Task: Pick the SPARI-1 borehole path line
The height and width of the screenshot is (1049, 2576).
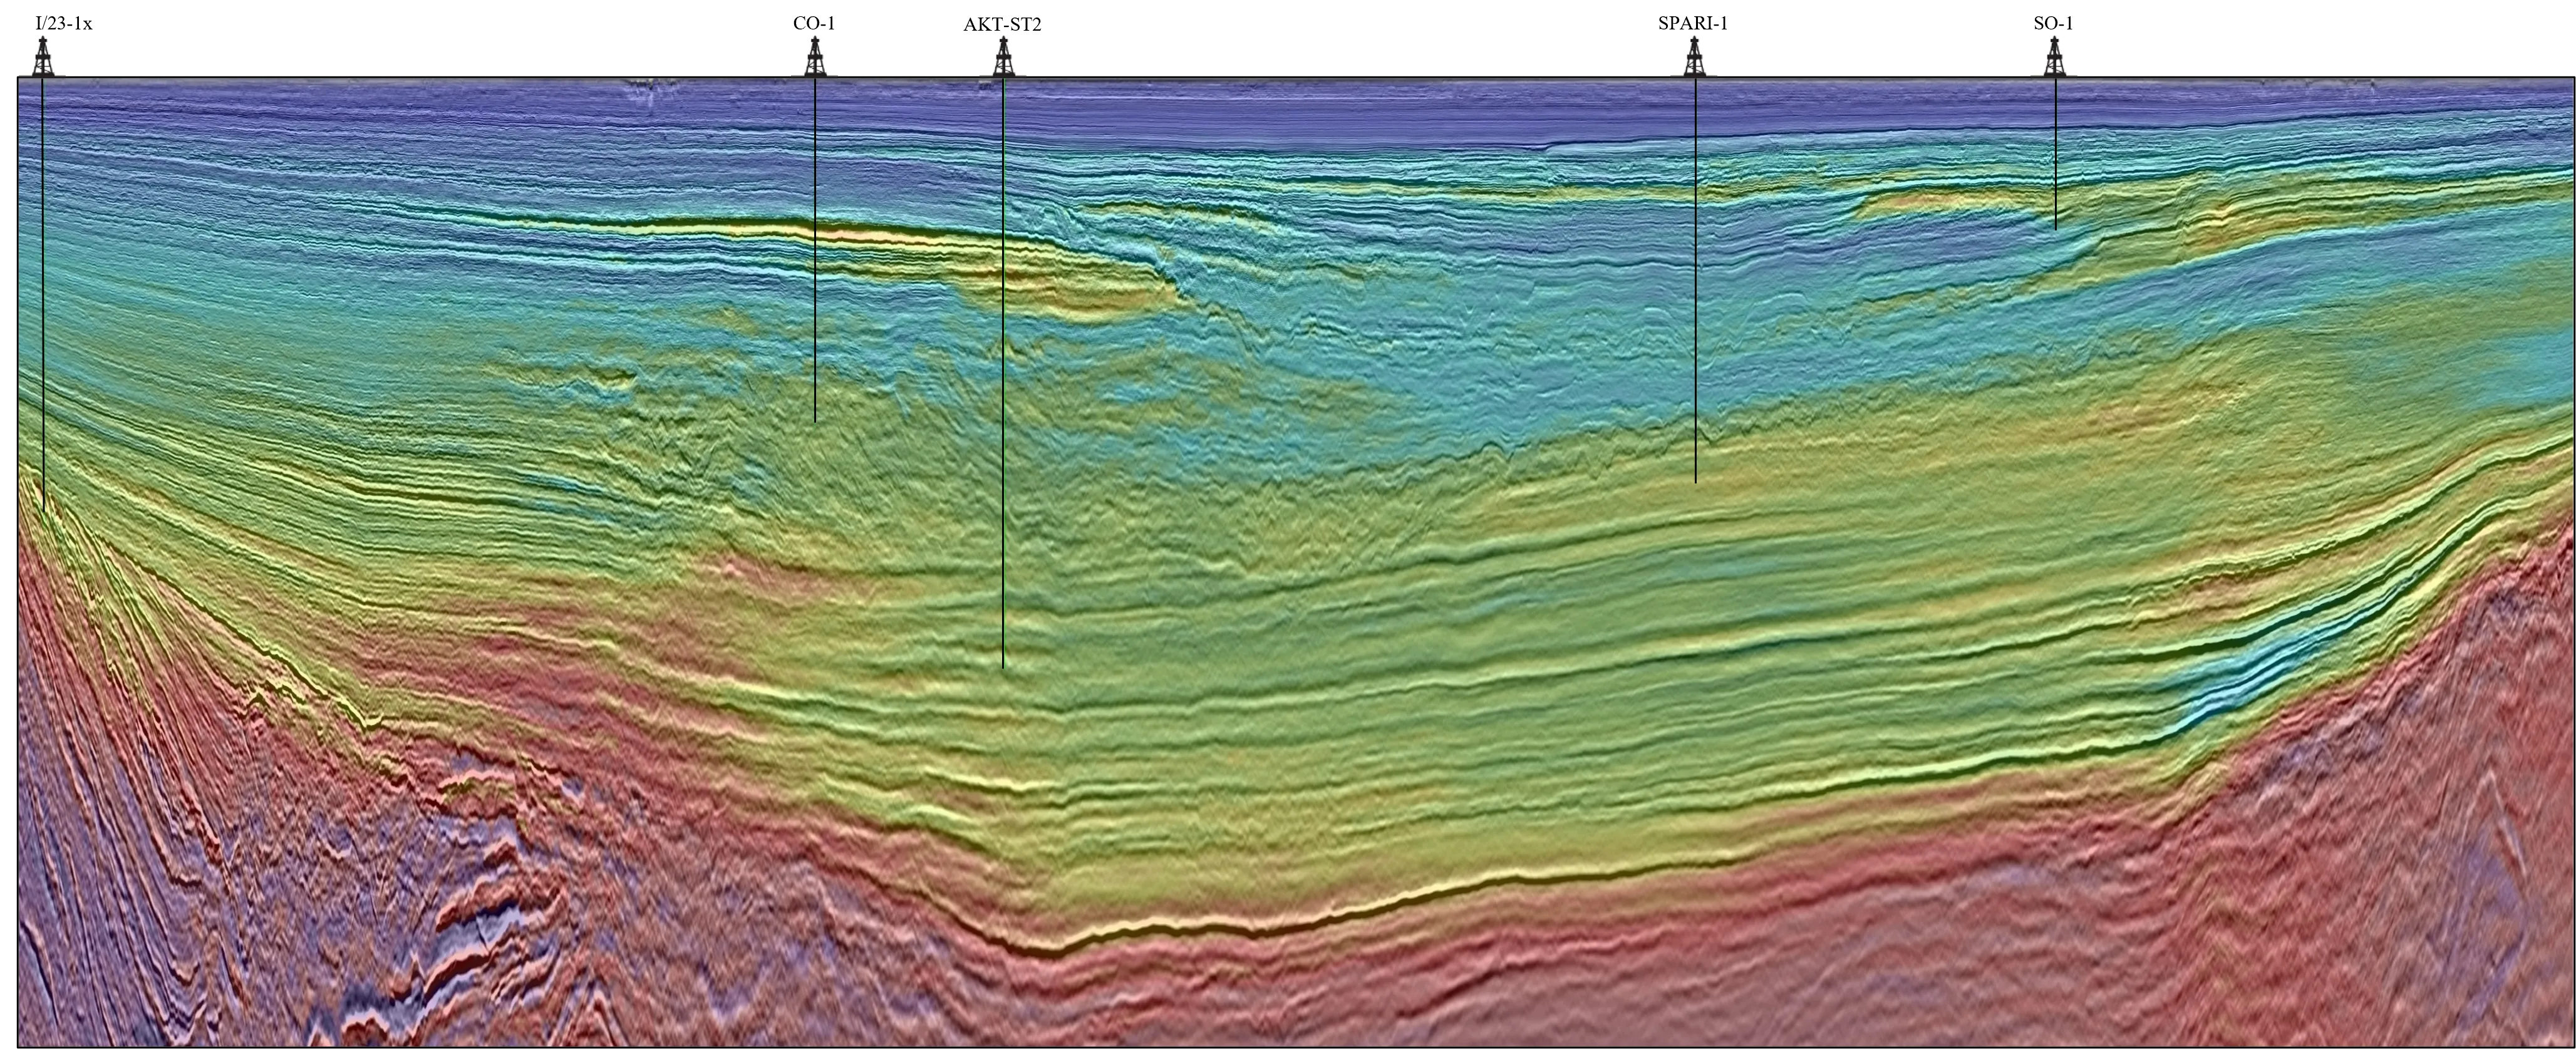Action: (1695, 280)
